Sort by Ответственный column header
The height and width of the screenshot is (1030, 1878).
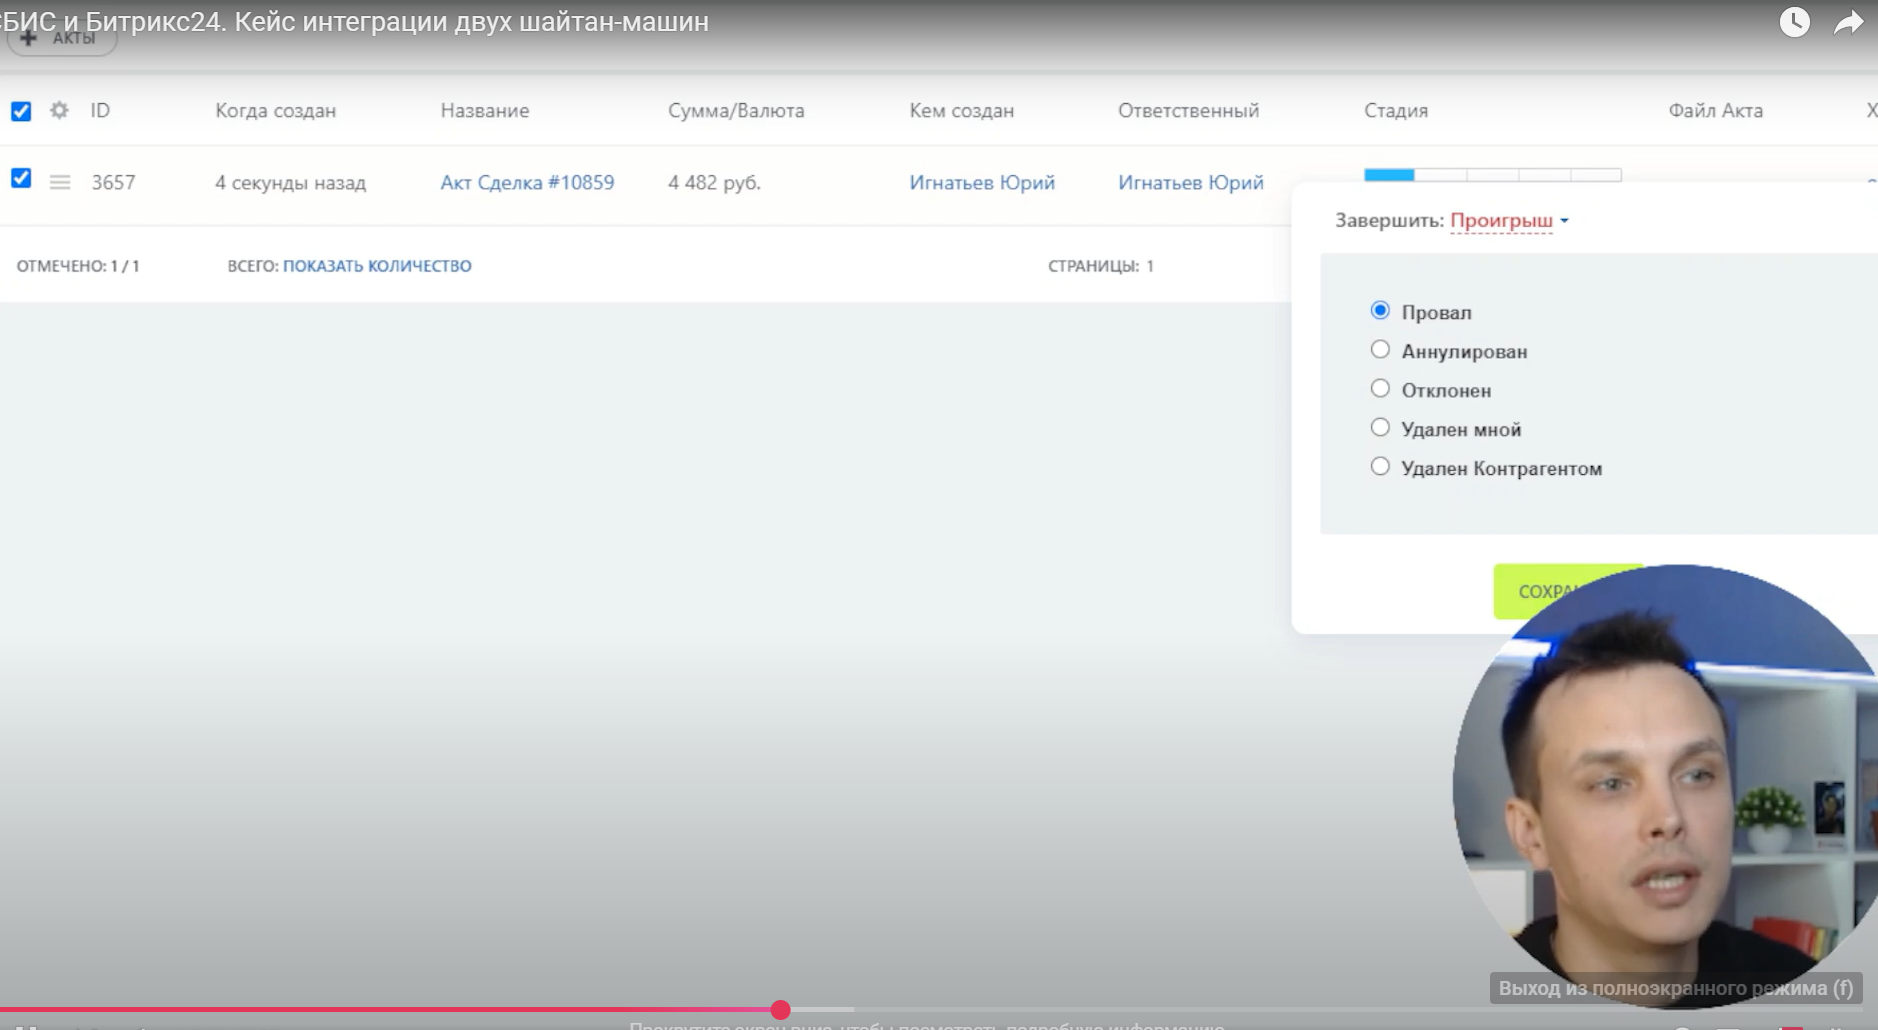[1188, 111]
